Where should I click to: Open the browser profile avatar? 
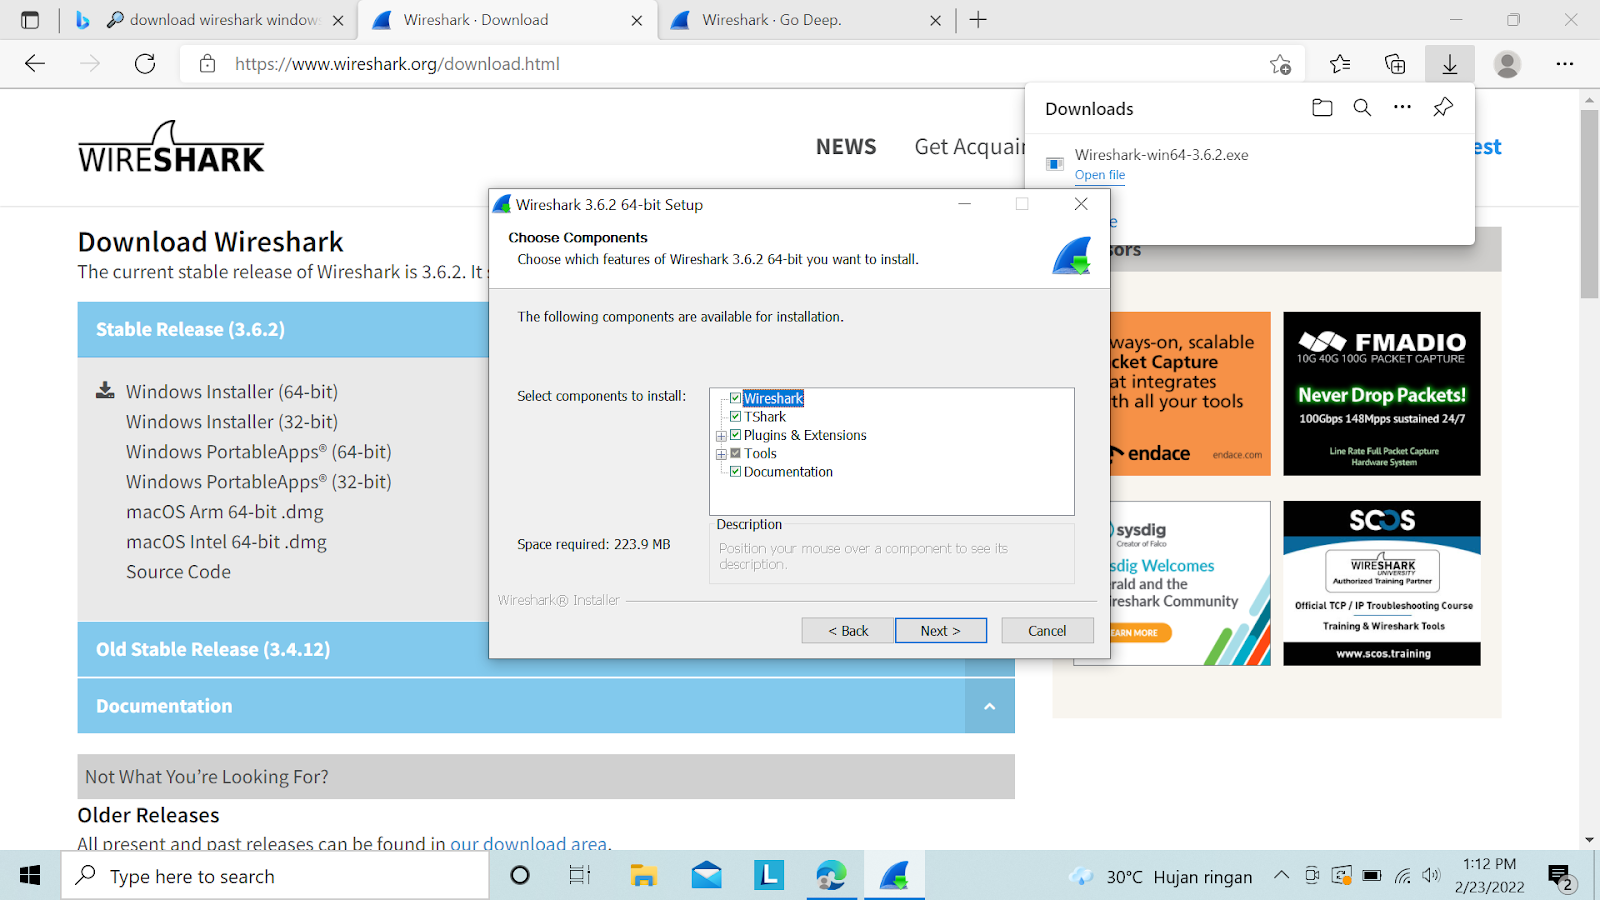[1507, 64]
